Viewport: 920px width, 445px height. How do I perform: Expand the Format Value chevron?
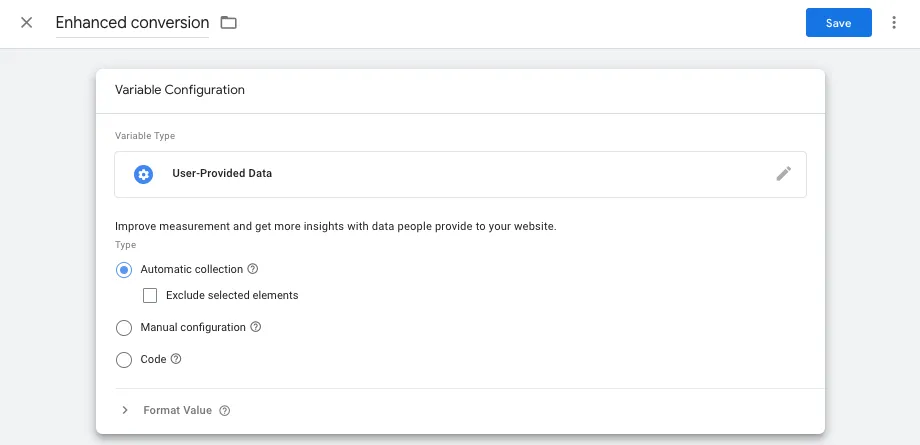click(x=124, y=410)
